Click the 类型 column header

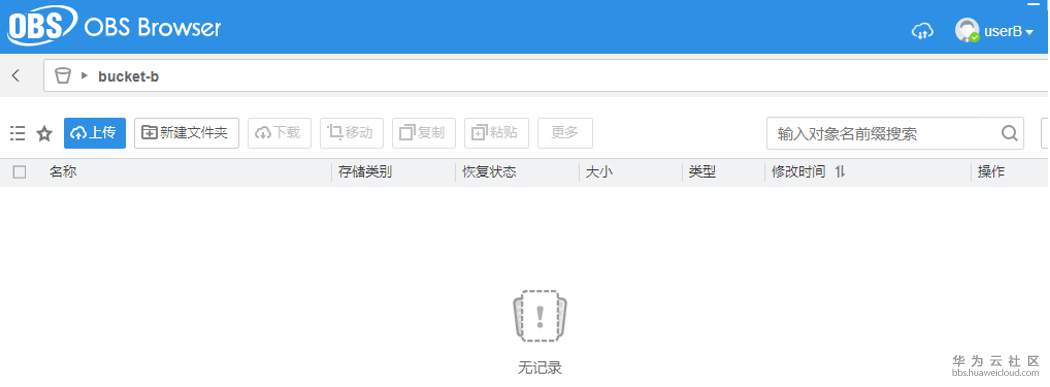click(702, 172)
